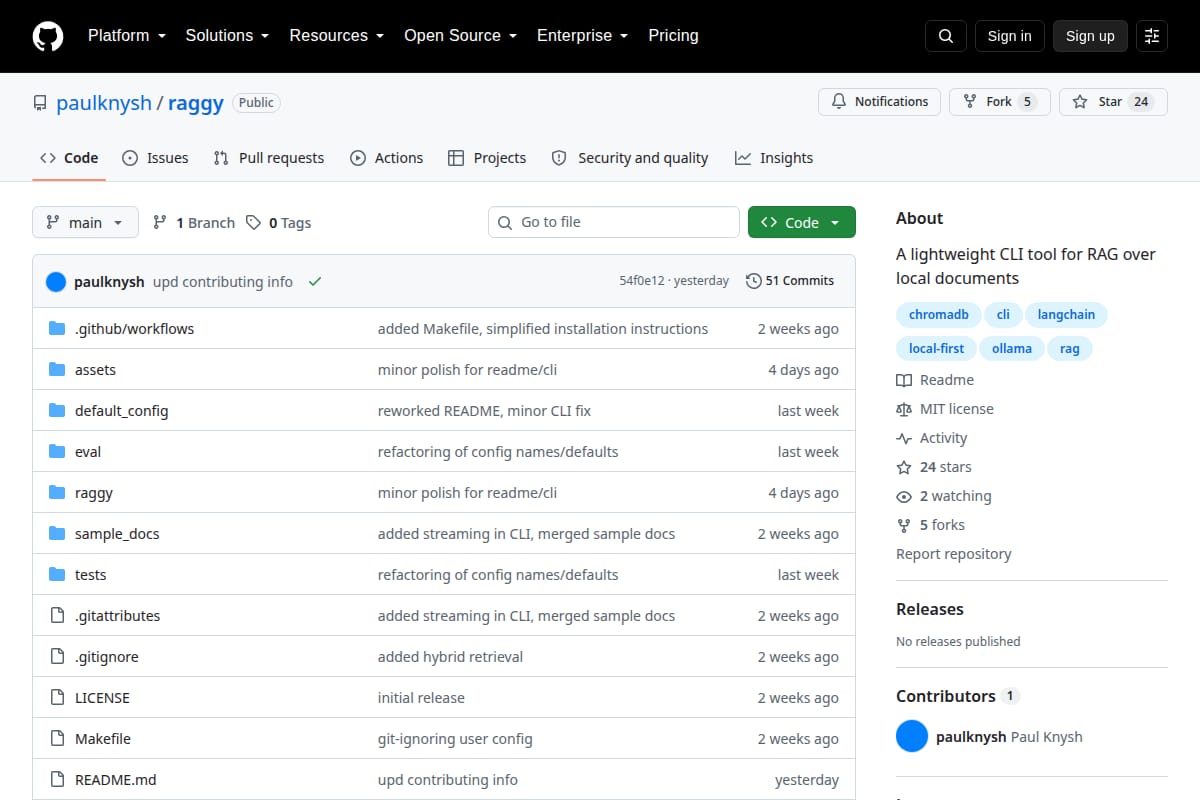The height and width of the screenshot is (800, 1200).
Task: Click the green check status icon
Action: click(315, 282)
